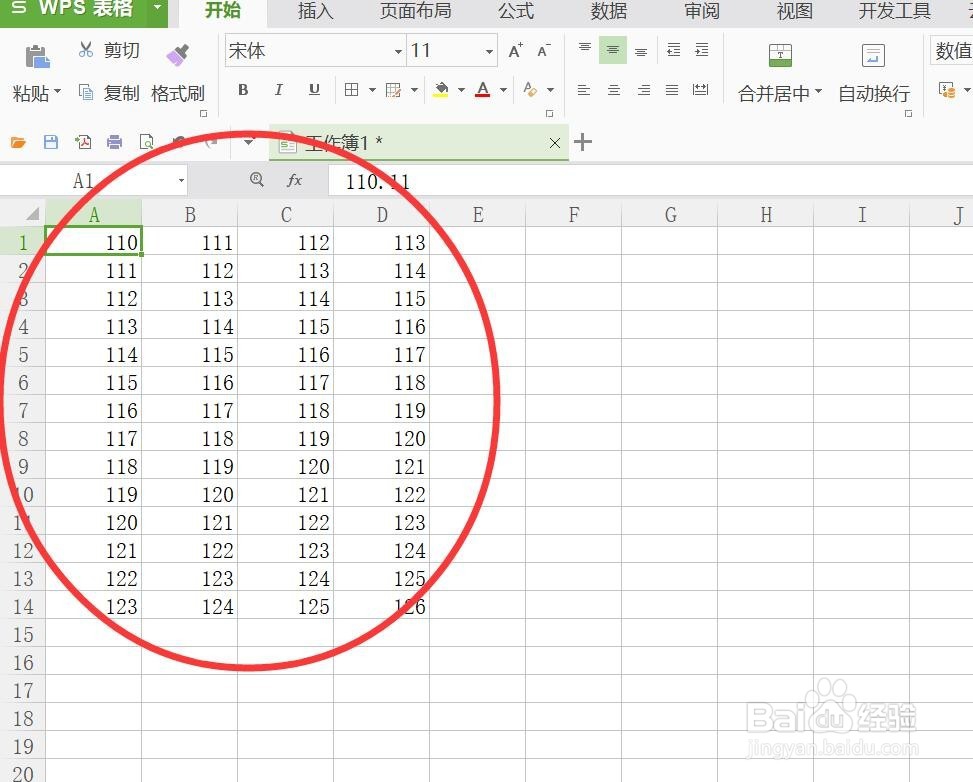Select row 16 header
This screenshot has width=973, height=782.
tap(23, 662)
